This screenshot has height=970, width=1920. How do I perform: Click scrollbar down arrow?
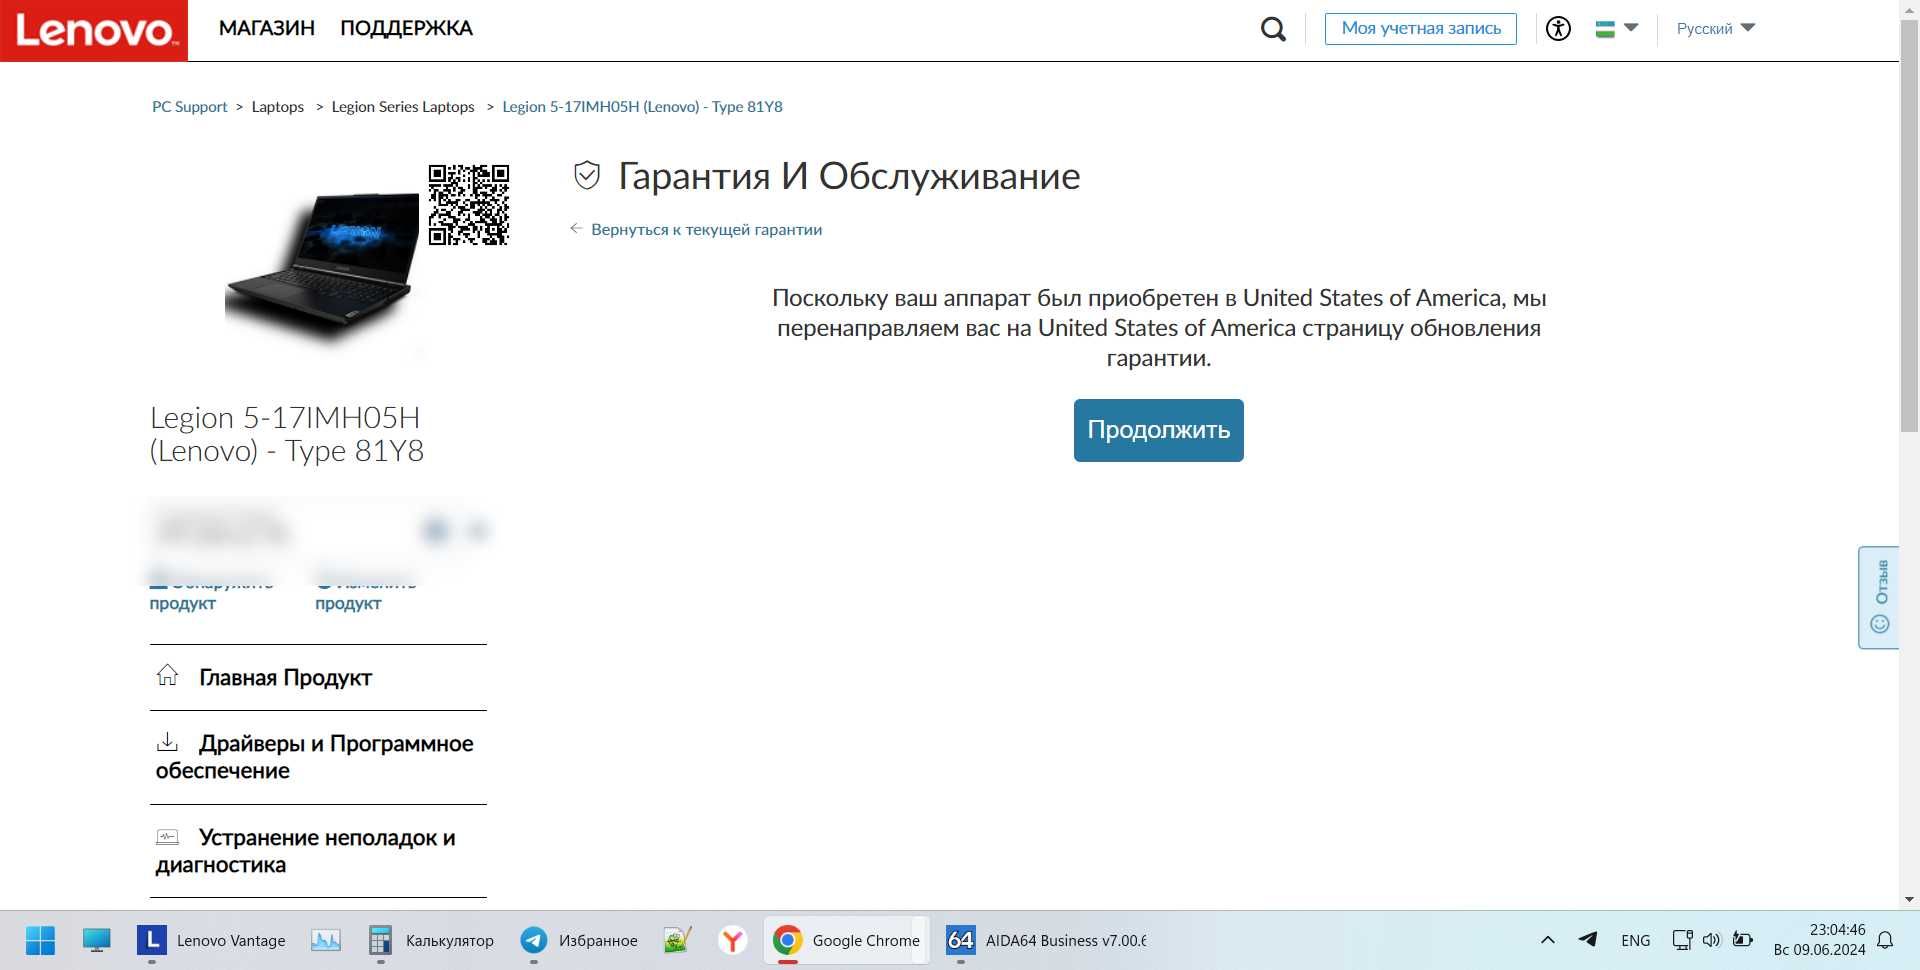click(x=1909, y=899)
